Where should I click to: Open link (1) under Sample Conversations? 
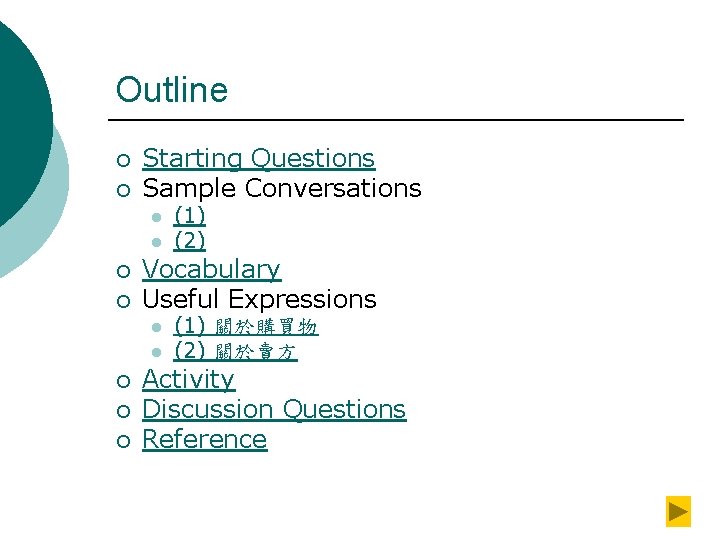point(189,216)
